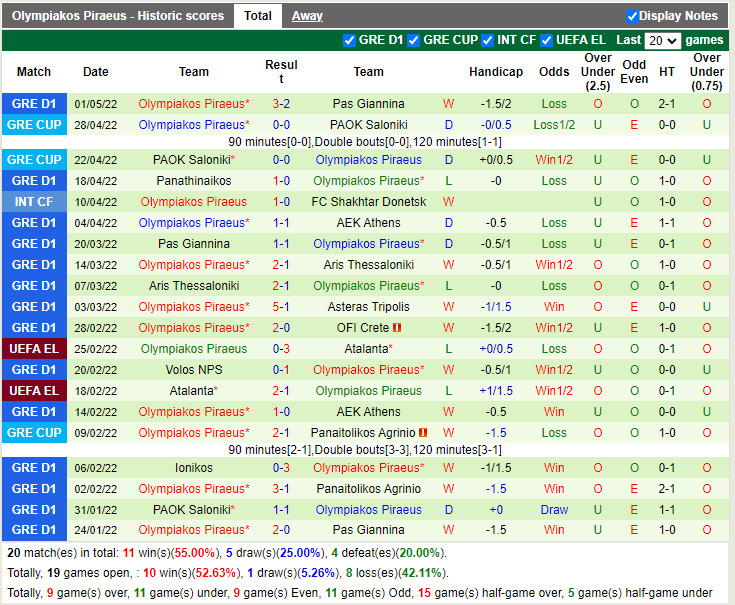Click the red card icon next to Panaitolikos Agrinio
Image resolution: width=735 pixels, height=605 pixels.
(x=423, y=433)
